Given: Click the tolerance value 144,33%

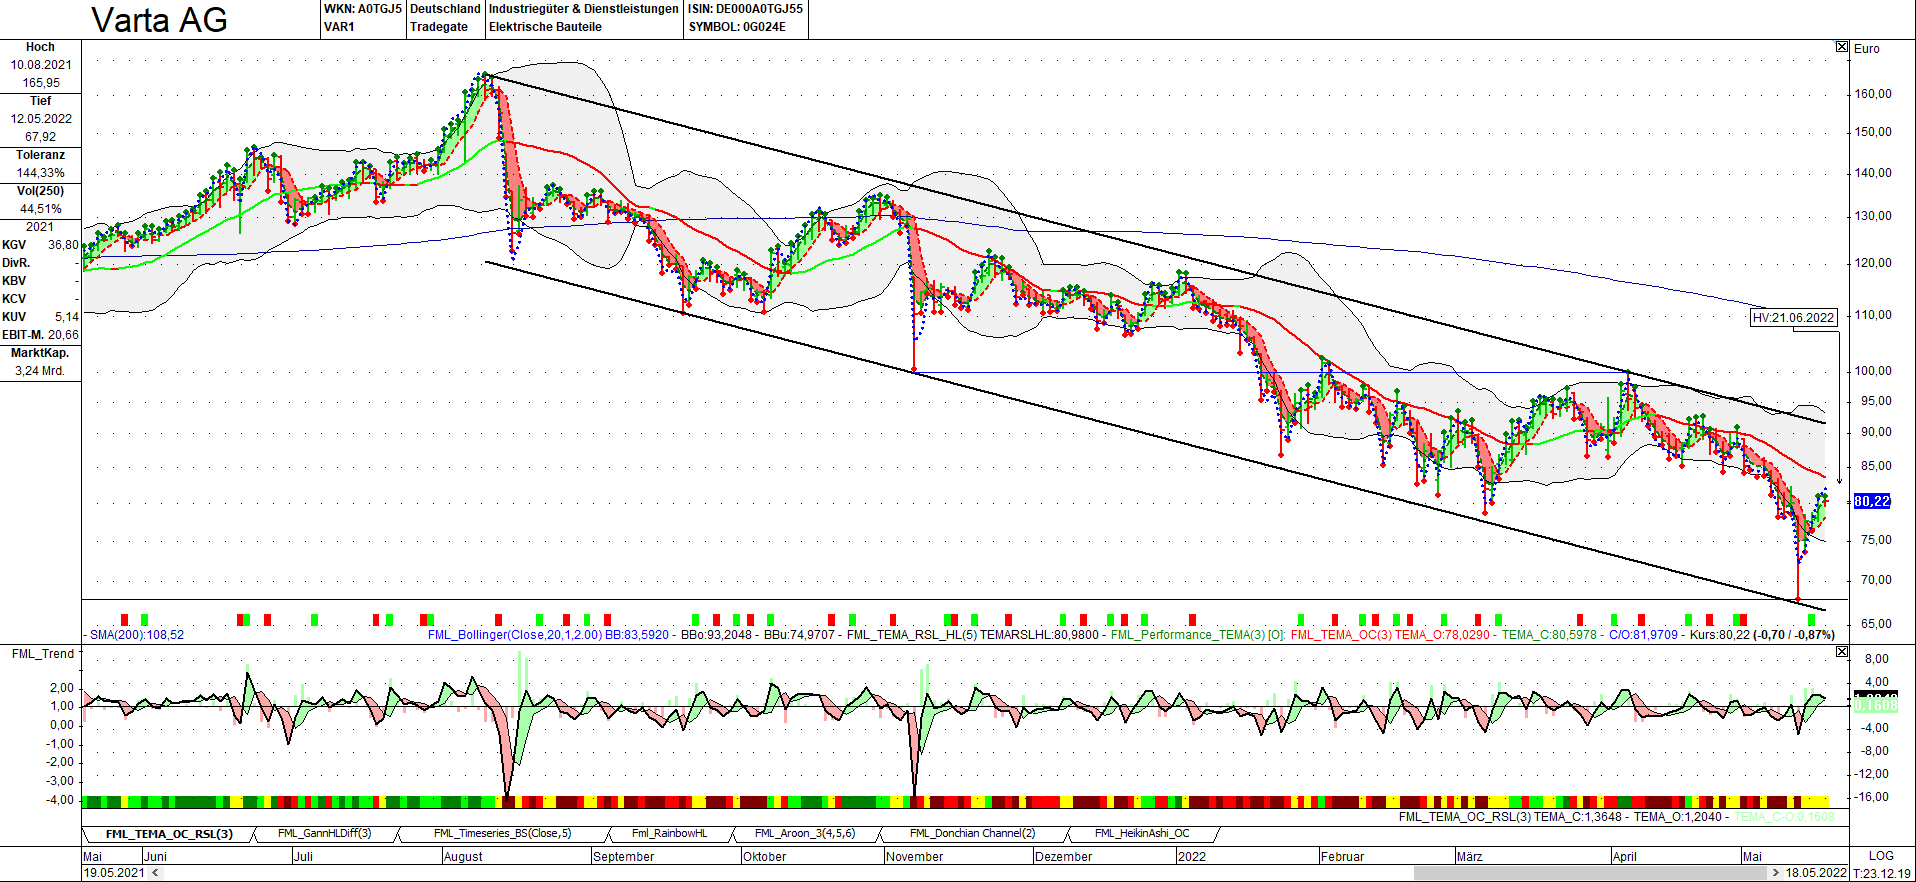Looking at the screenshot, I should click(41, 173).
